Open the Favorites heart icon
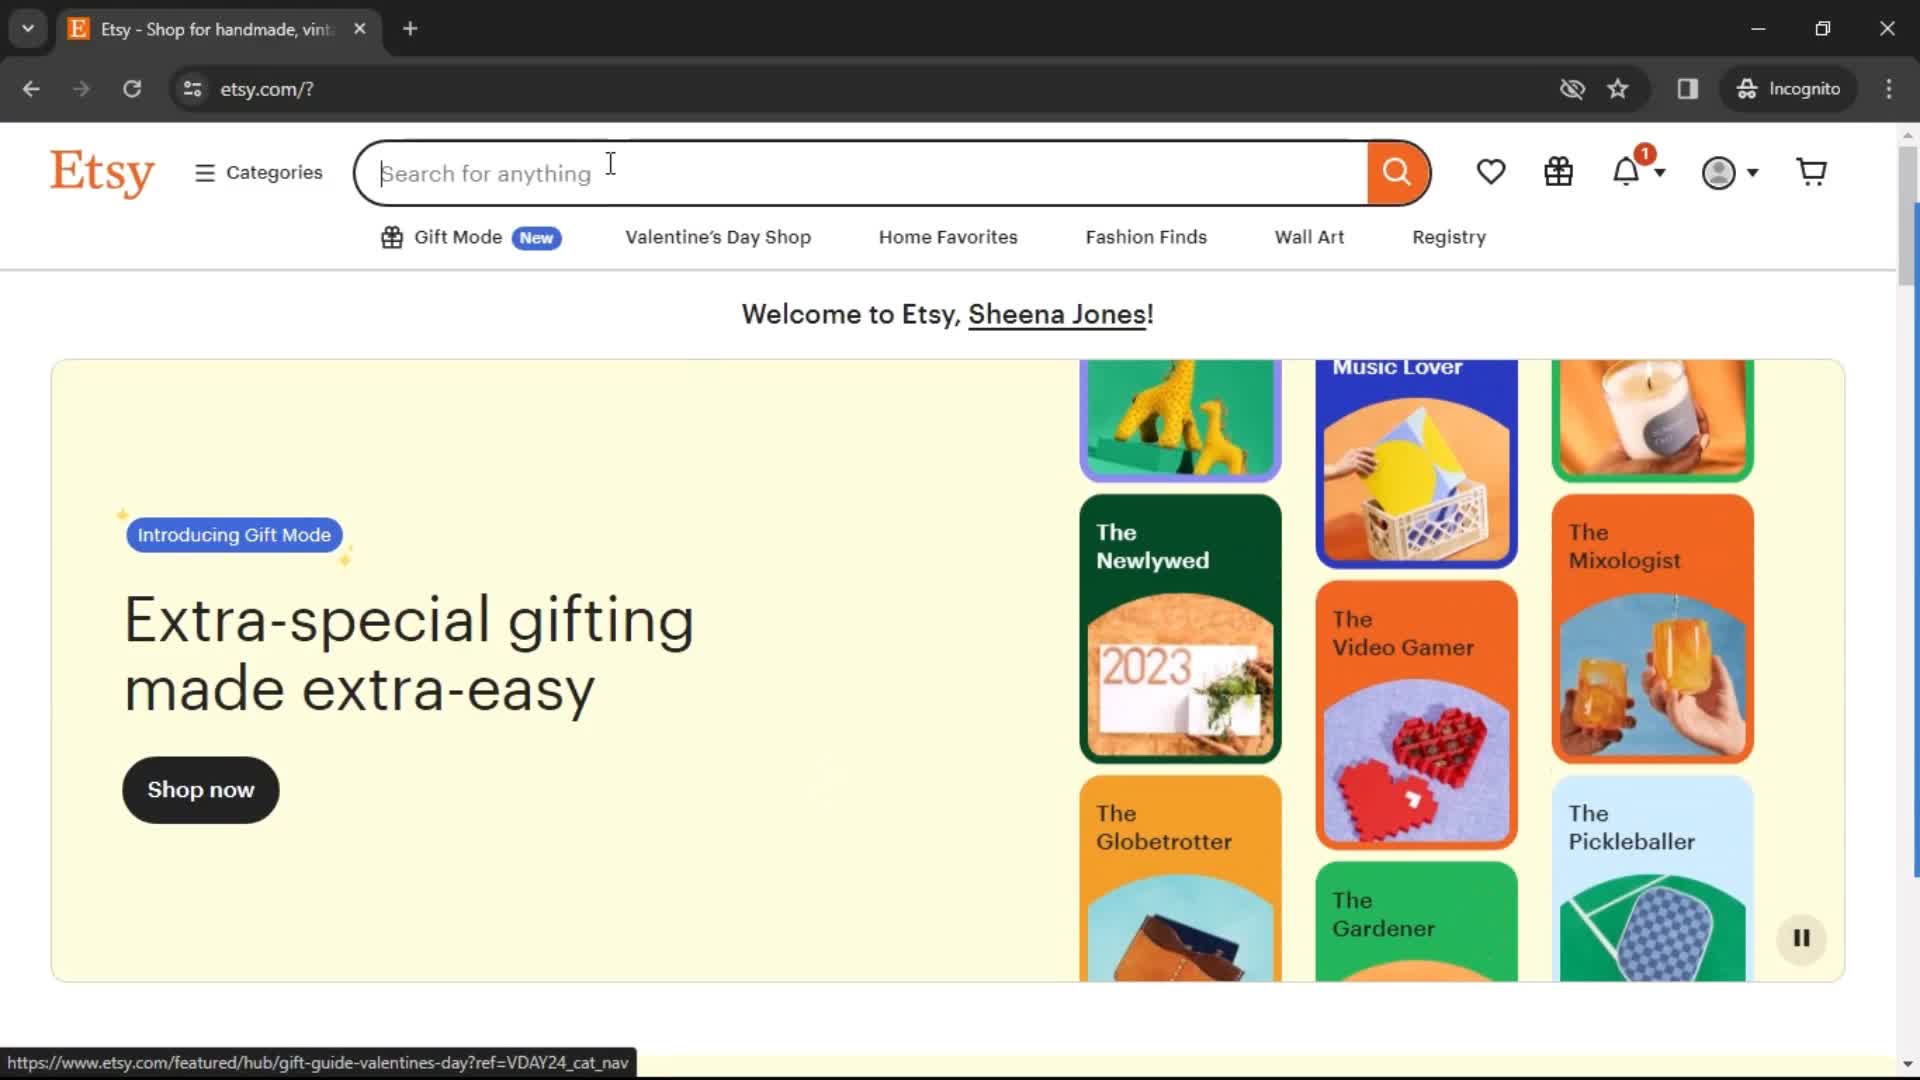 click(x=1490, y=171)
